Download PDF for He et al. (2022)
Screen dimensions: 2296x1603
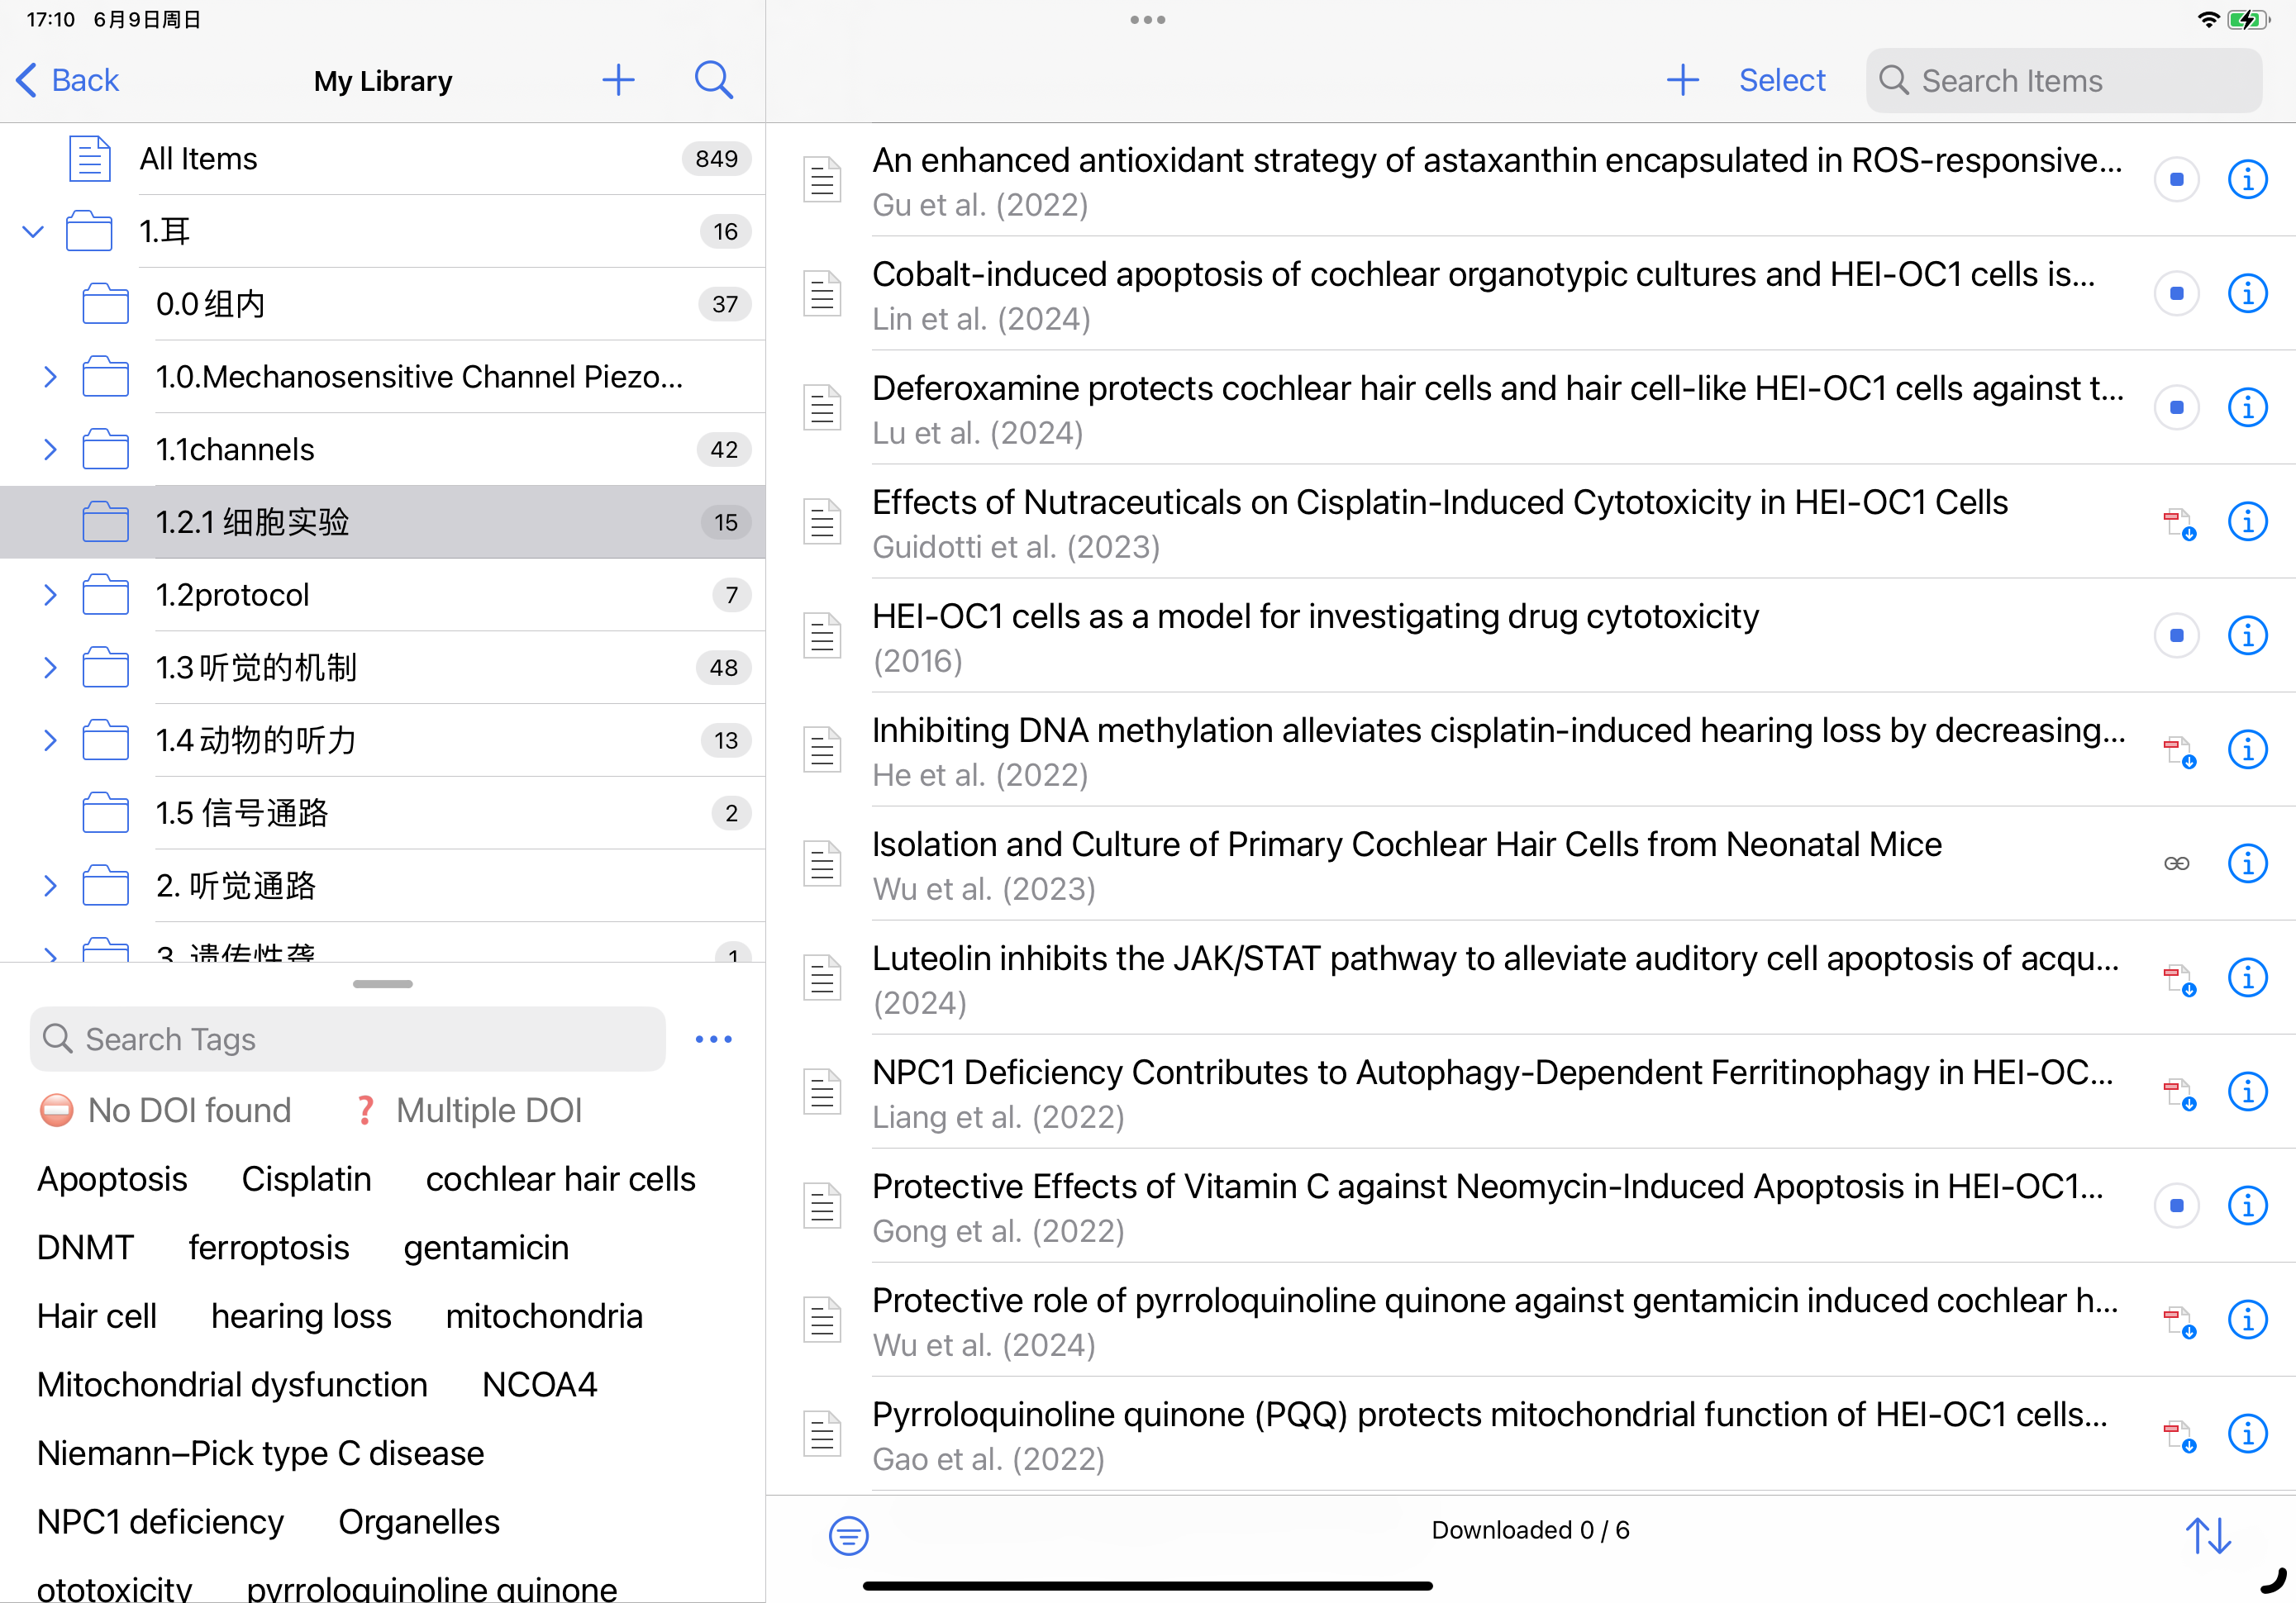[2179, 751]
